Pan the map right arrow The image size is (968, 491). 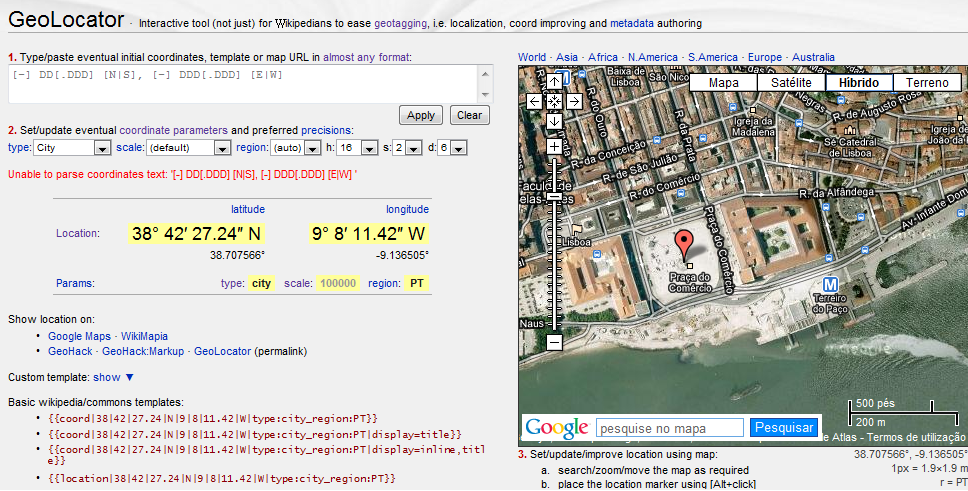(574, 101)
